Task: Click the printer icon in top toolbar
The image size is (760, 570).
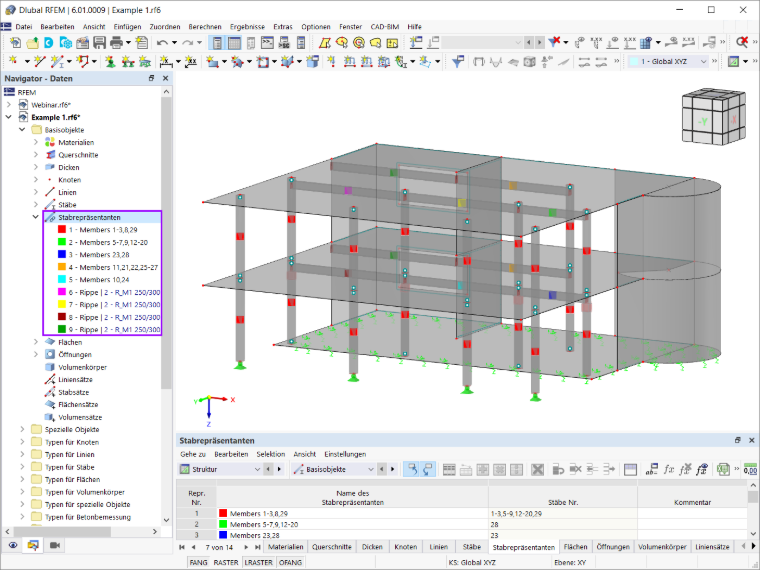Action: pos(116,43)
